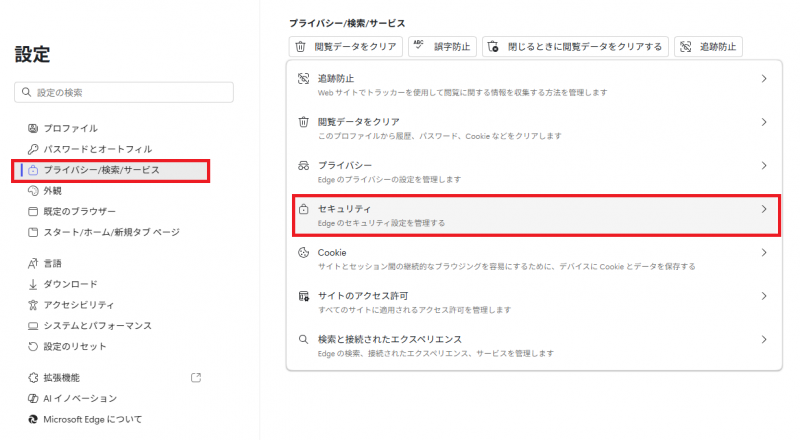Click the cookie icon in Cookie row
Viewport: 800px width, 440px height.
[303, 253]
